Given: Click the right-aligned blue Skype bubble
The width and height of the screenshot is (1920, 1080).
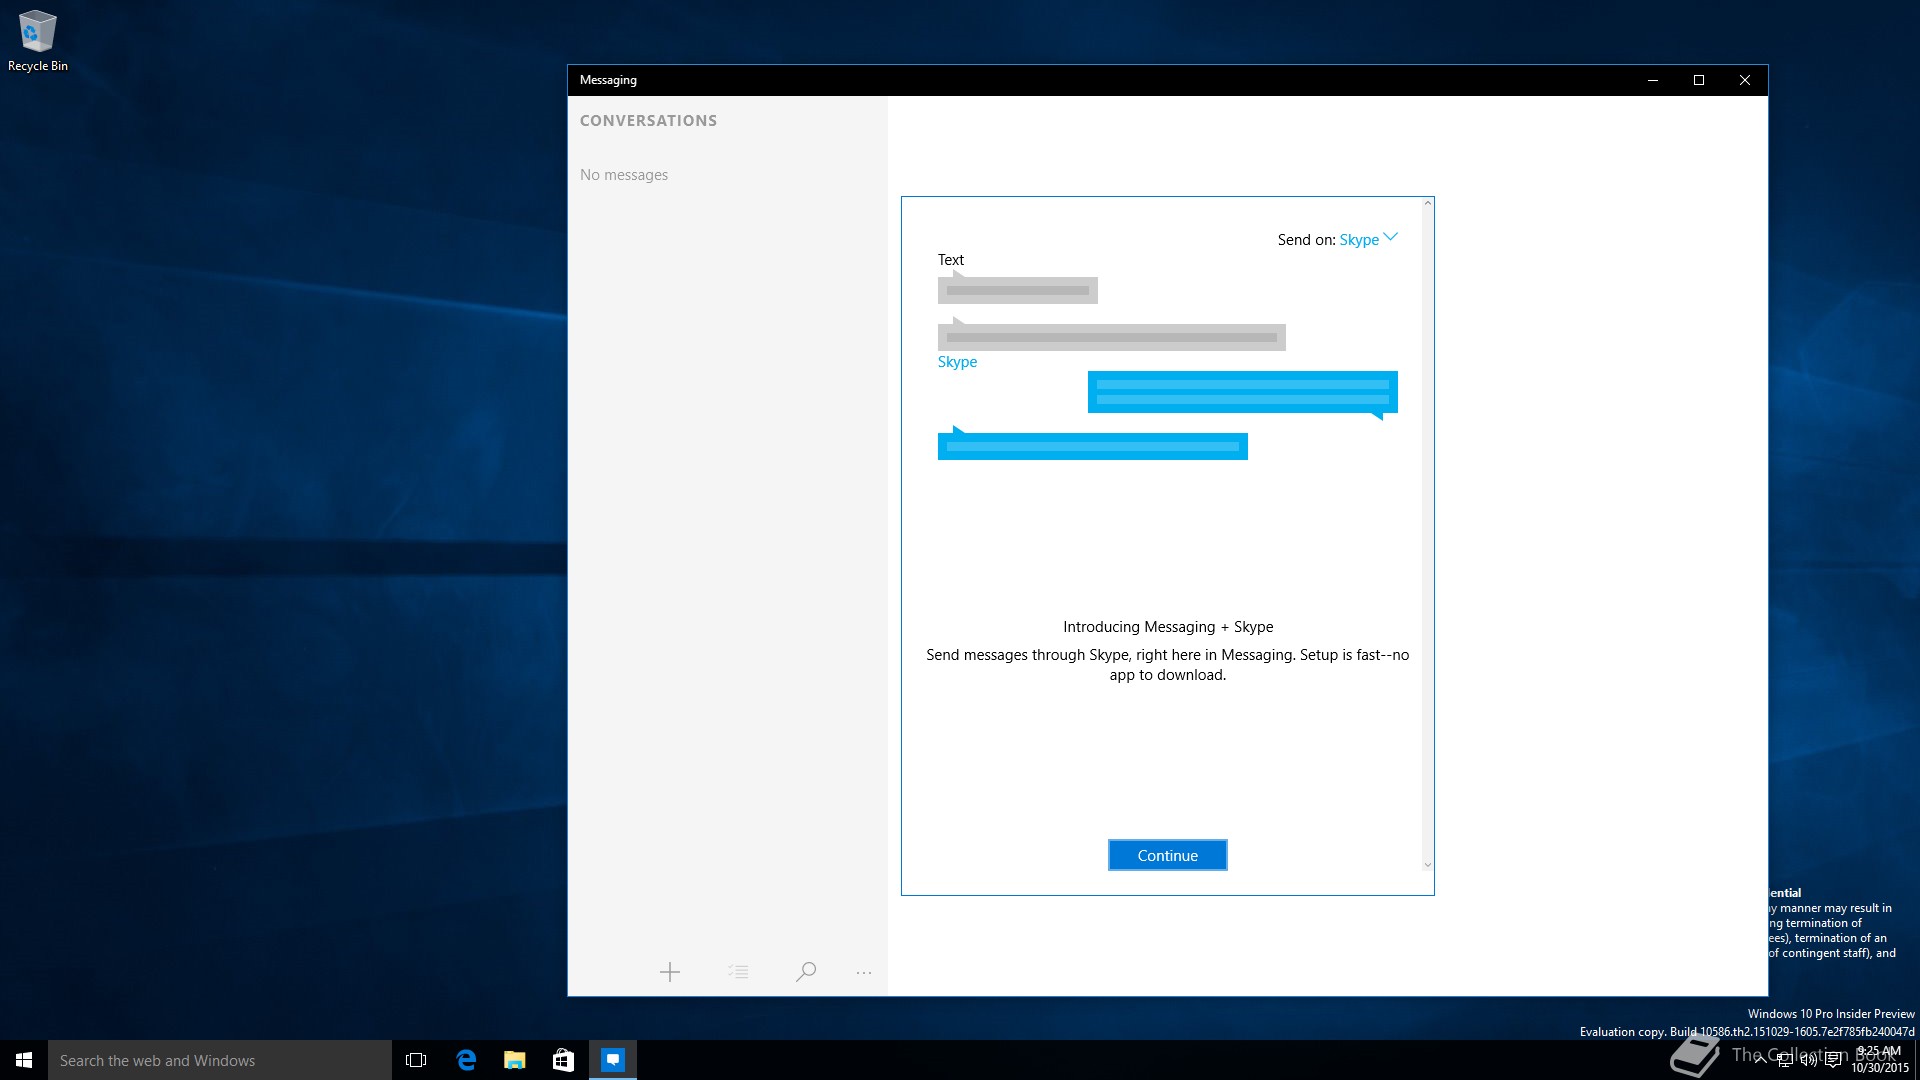Looking at the screenshot, I should (1242, 393).
